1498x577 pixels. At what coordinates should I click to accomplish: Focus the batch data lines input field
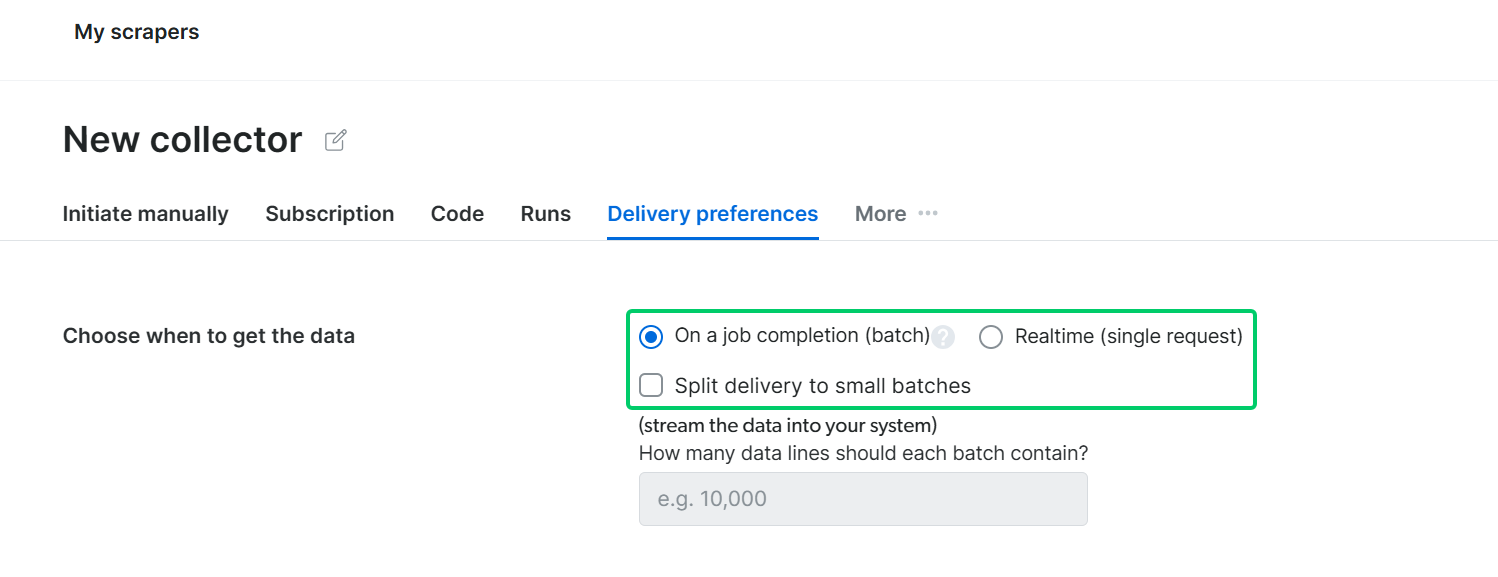click(x=863, y=499)
